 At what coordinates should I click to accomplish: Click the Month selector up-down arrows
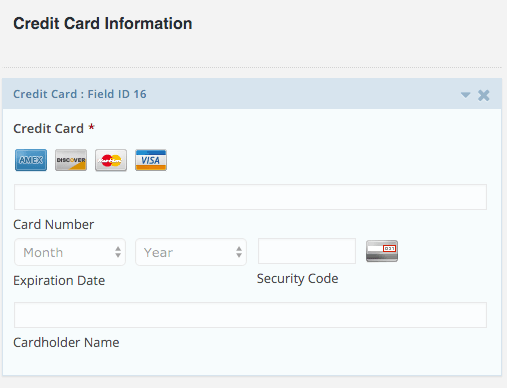coord(118,252)
